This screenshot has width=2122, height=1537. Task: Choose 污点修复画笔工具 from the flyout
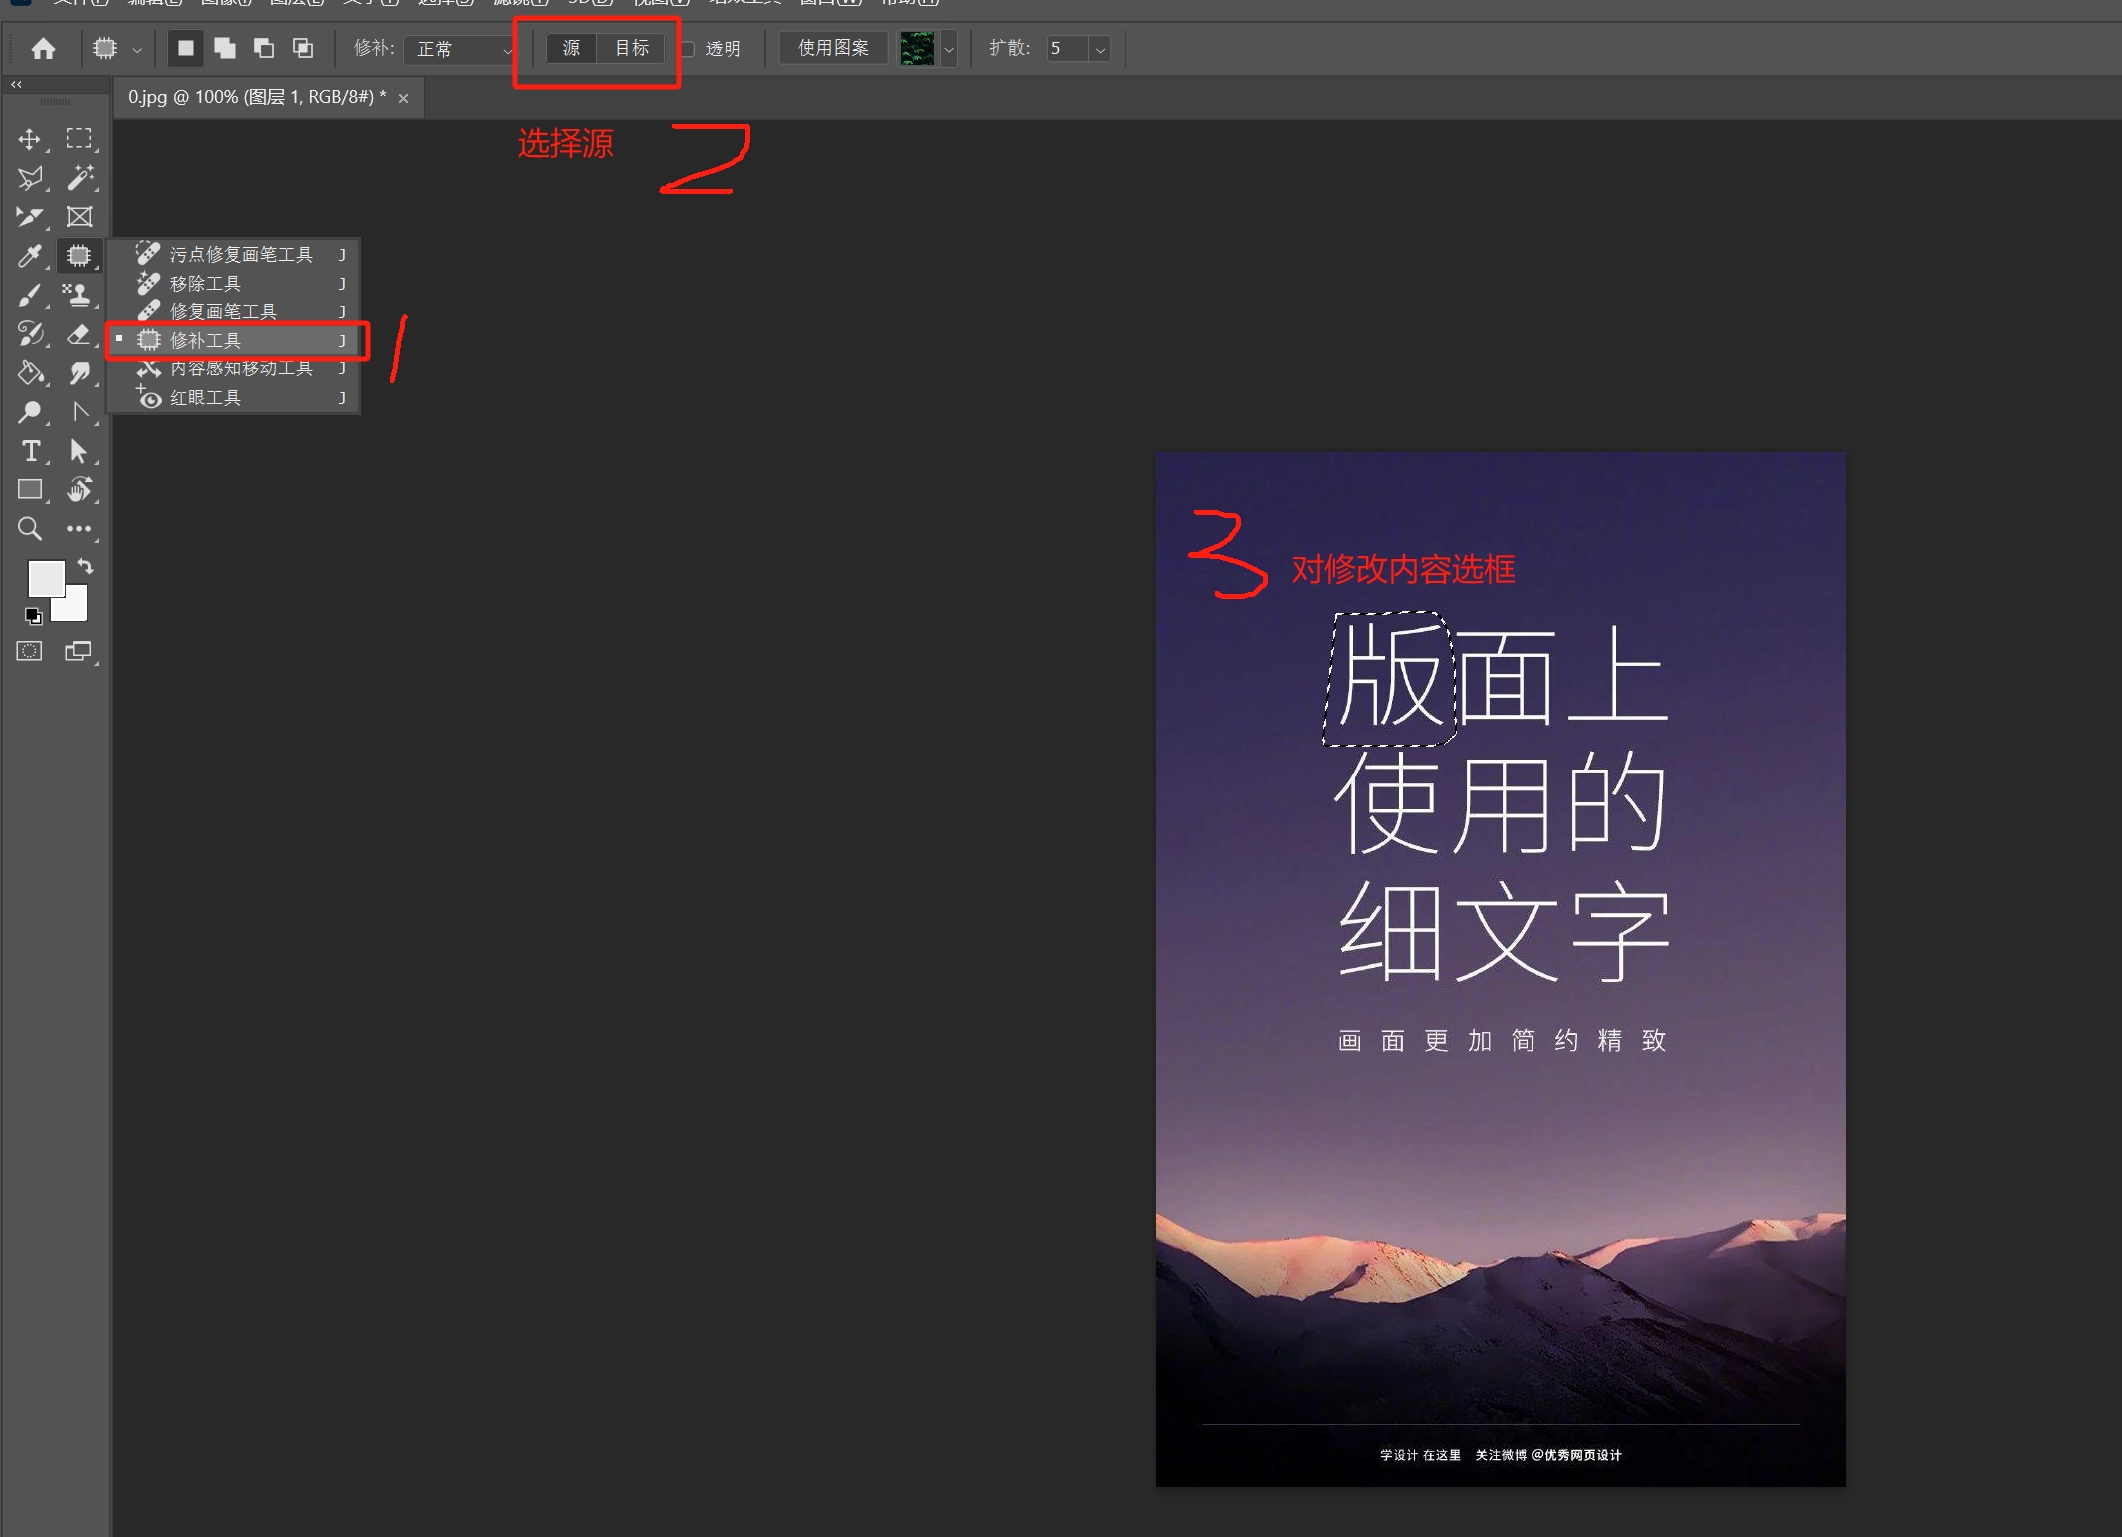pyautogui.click(x=240, y=255)
